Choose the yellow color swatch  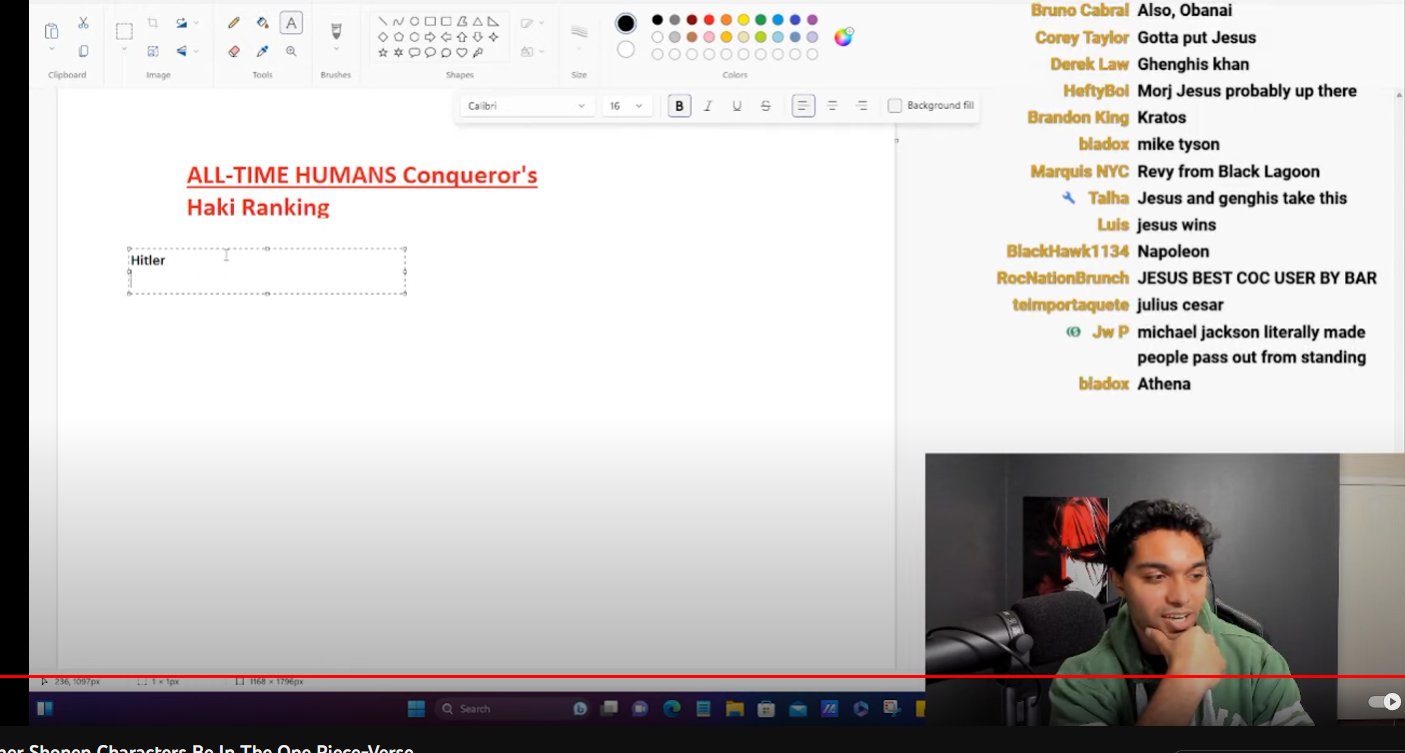click(x=743, y=20)
